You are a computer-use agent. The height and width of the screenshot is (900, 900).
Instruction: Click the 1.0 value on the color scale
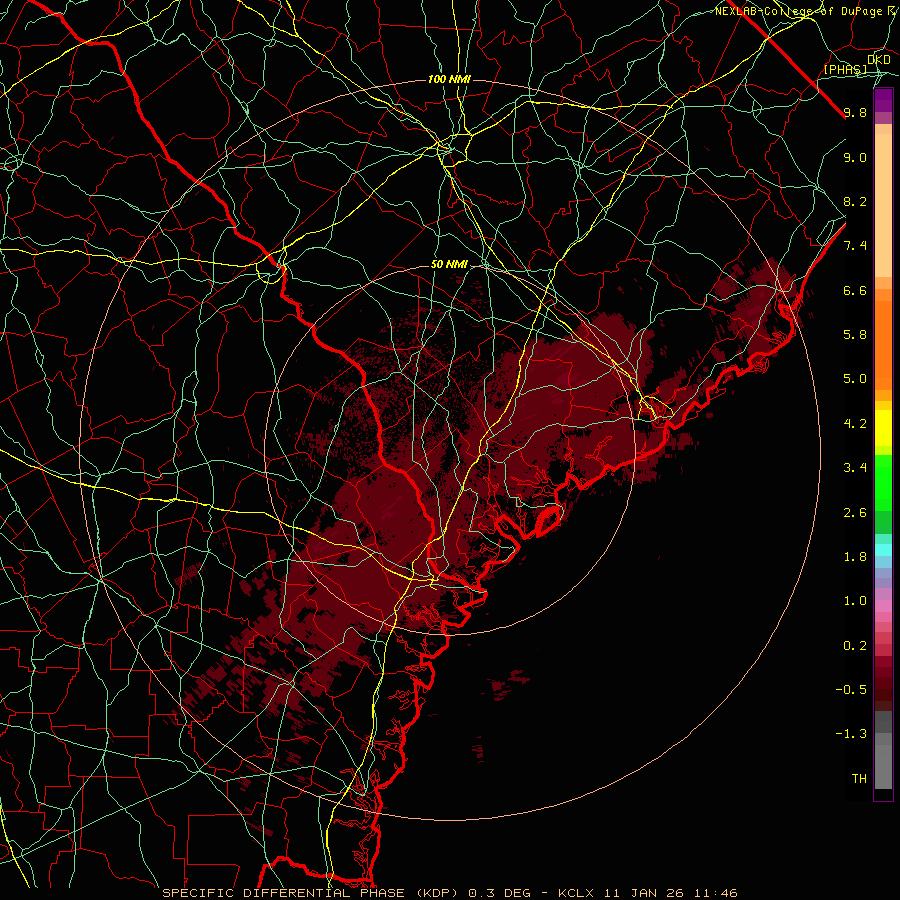(x=855, y=602)
